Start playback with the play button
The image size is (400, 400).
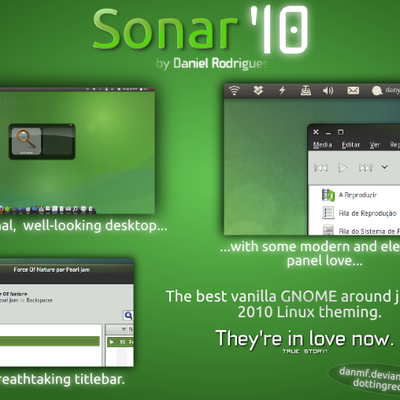343,168
